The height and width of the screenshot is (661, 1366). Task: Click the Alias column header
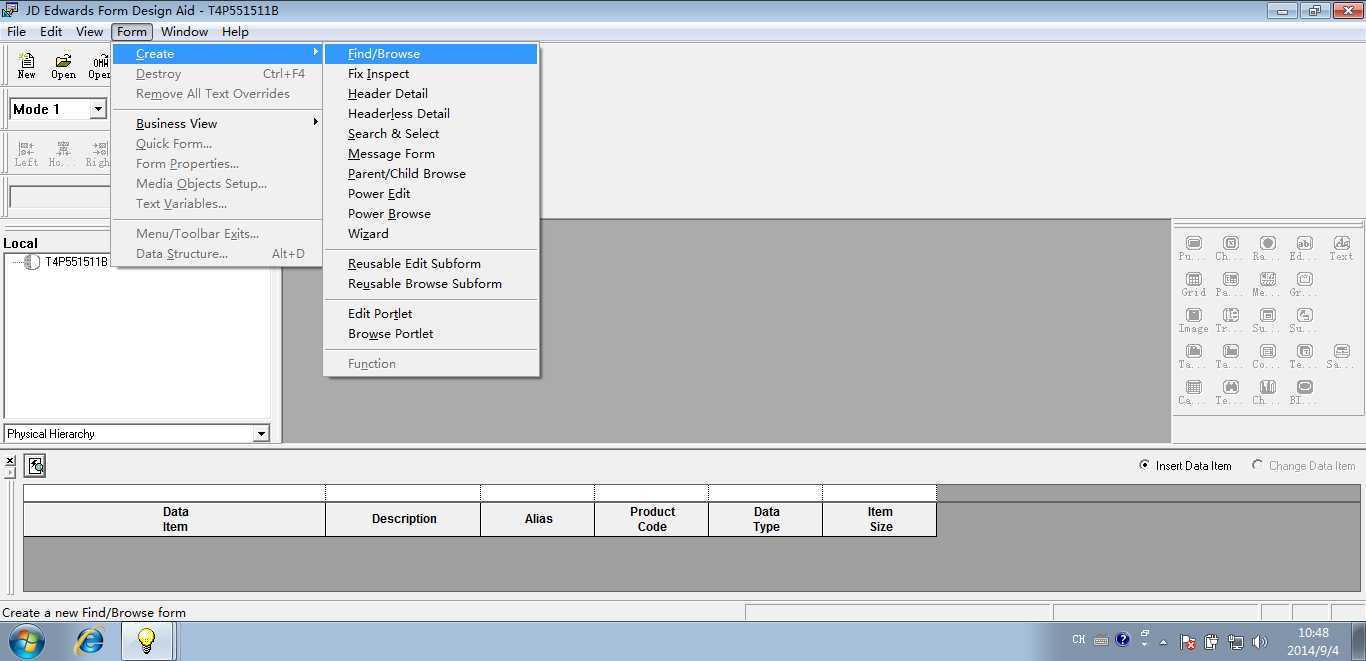[x=538, y=519]
